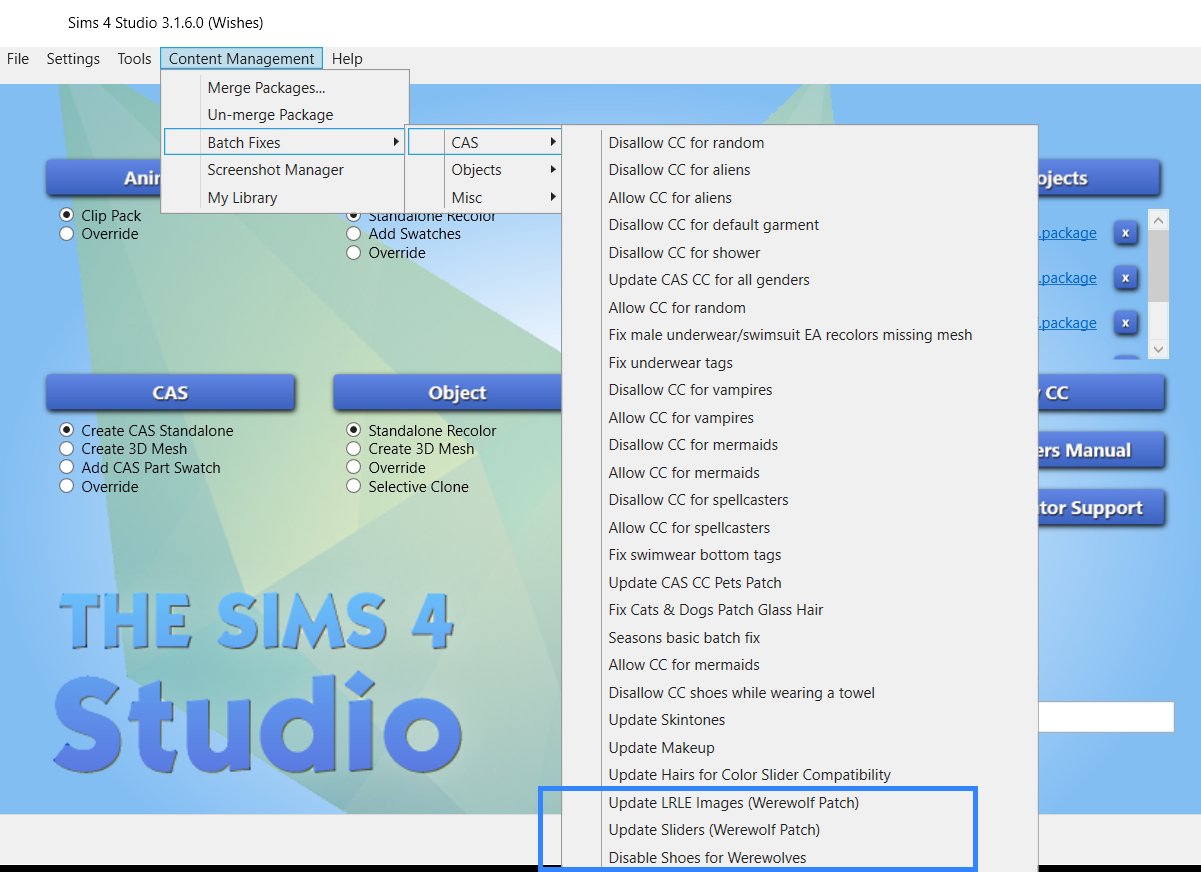Screen dimensions: 1201x872
Task: Select Create 3D Mesh under CAS
Action: (68, 448)
